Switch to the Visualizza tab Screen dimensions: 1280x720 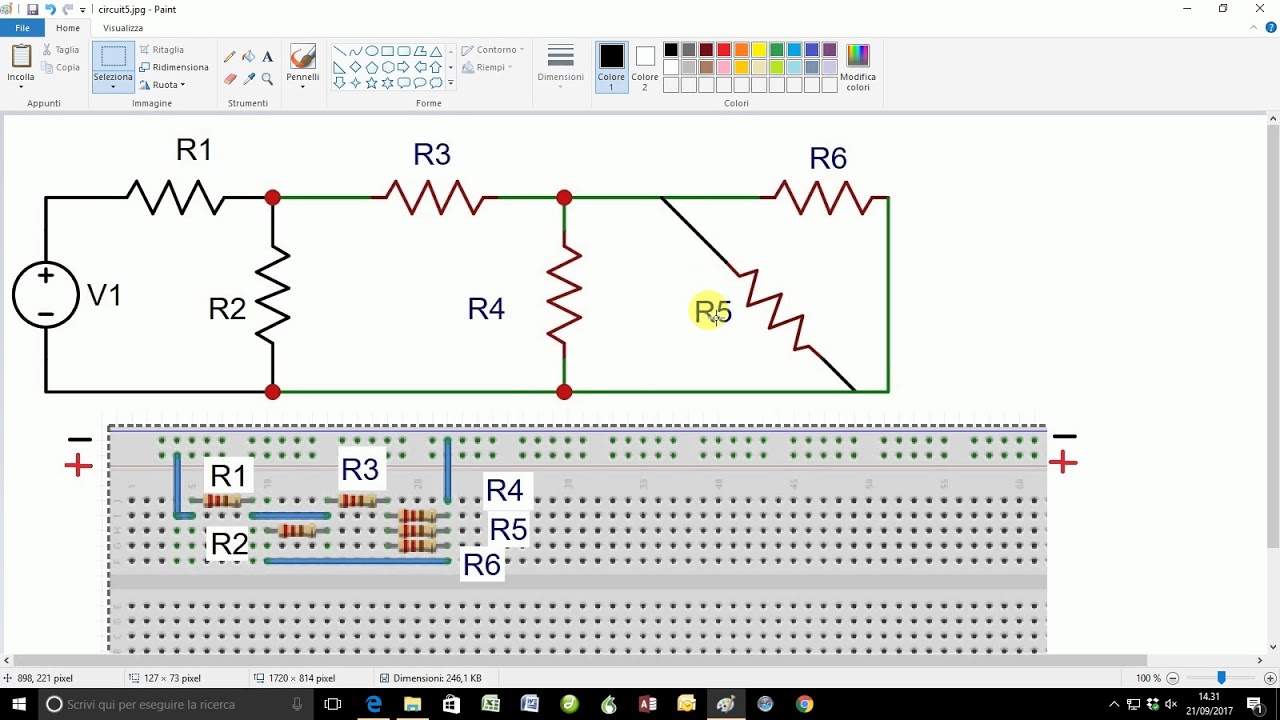[123, 28]
